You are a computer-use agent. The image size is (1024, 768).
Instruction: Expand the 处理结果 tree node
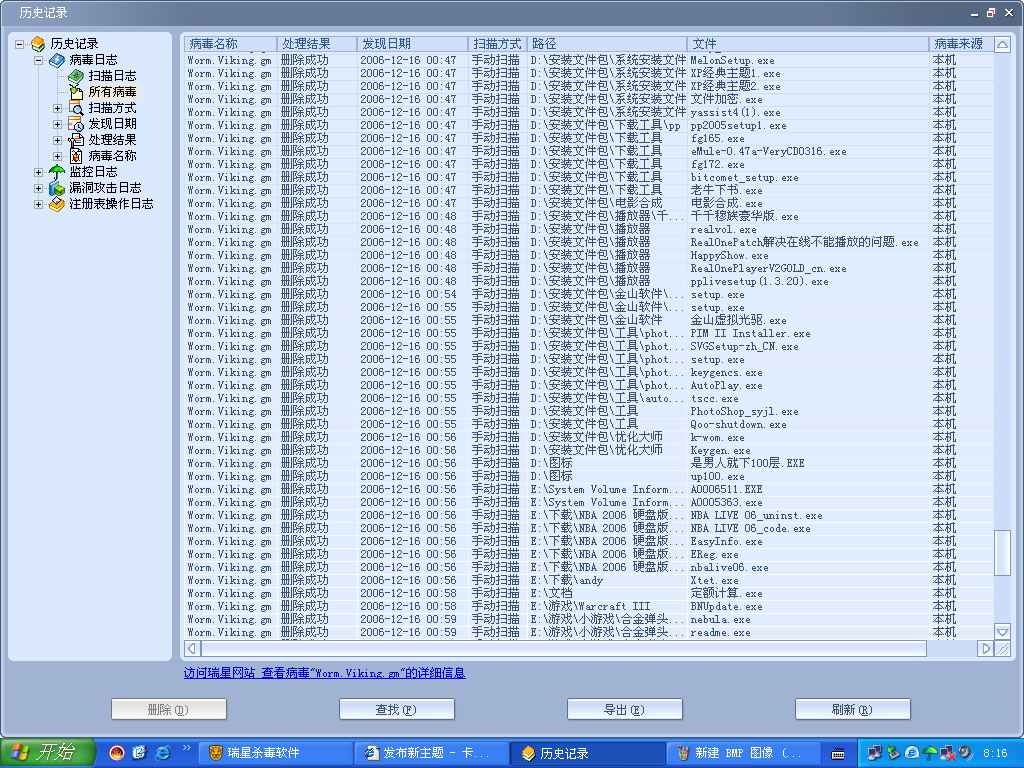click(58, 140)
